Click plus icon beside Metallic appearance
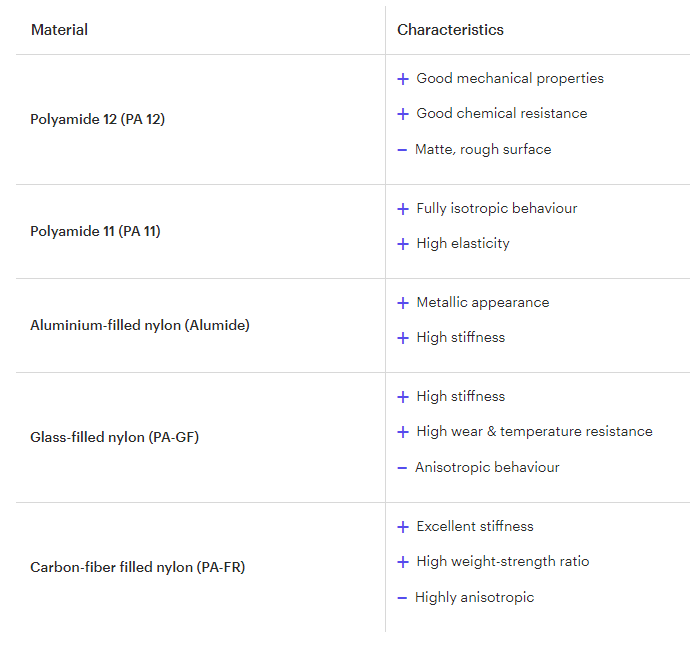 pos(403,303)
